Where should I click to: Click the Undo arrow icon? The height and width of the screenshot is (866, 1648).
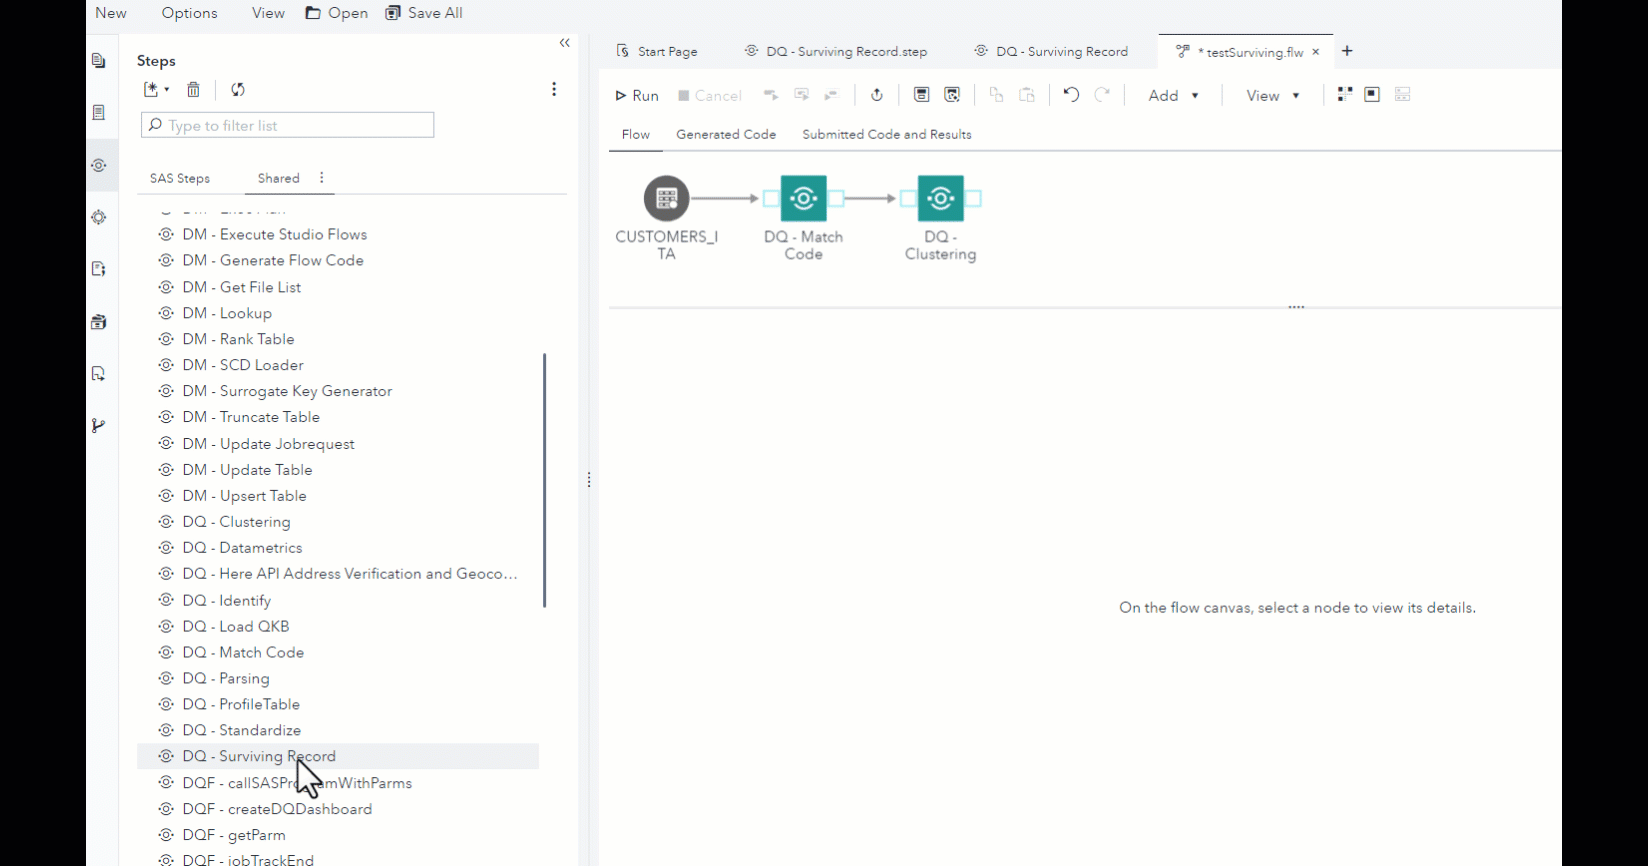click(1071, 95)
